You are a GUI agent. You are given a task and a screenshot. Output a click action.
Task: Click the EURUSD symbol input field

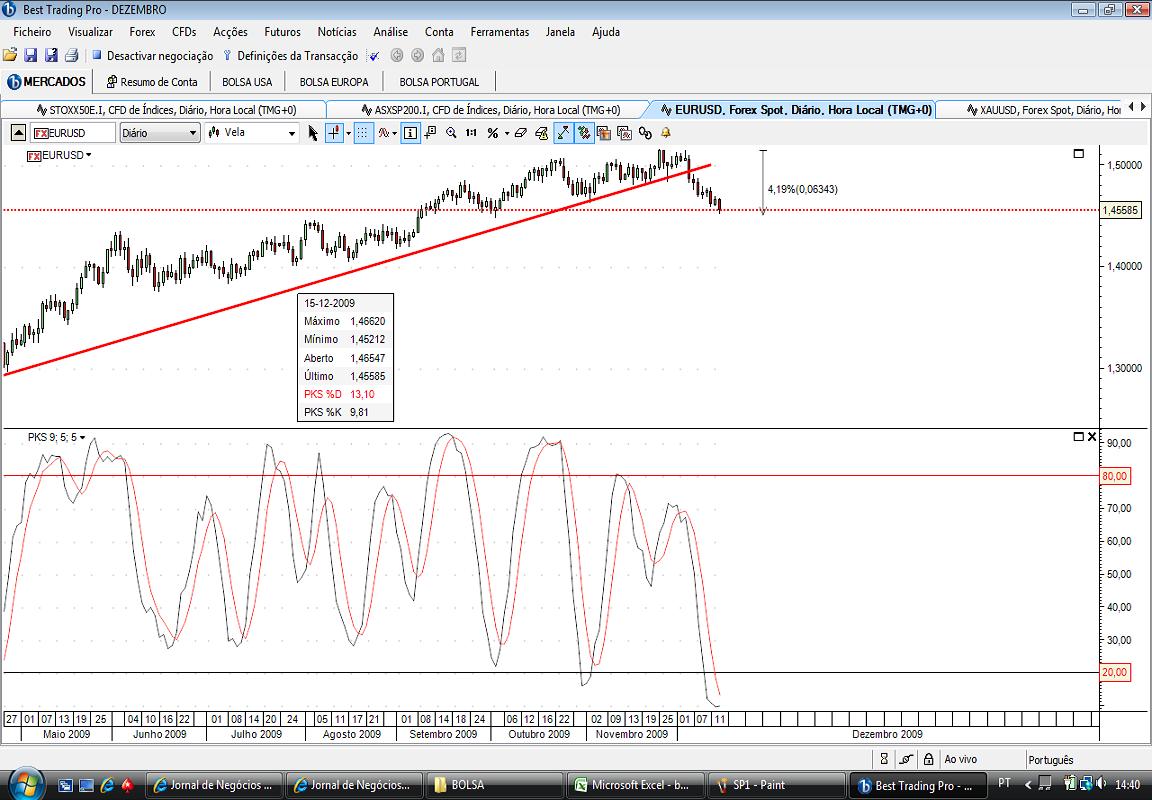click(x=73, y=133)
